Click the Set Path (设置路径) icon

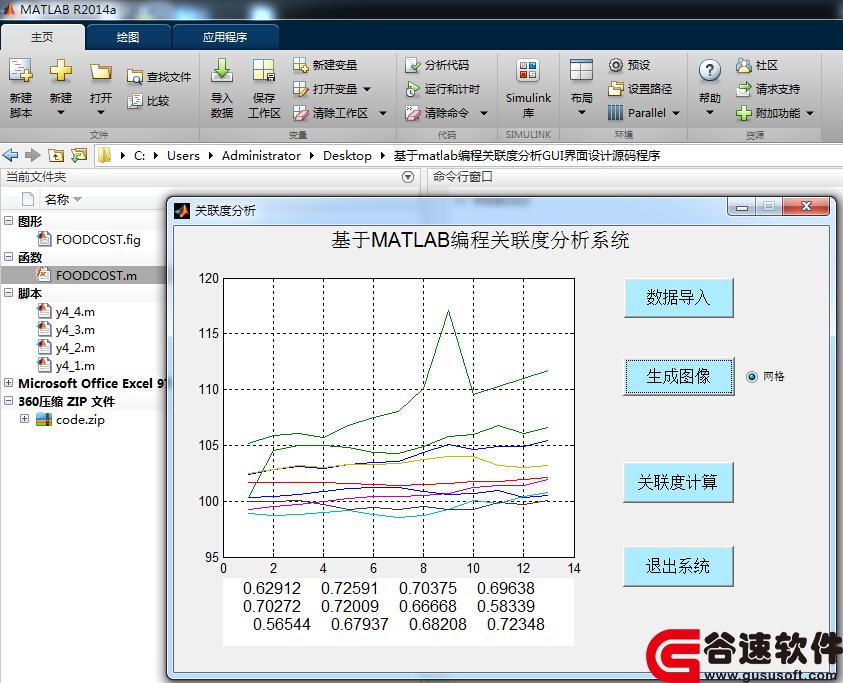pos(616,89)
